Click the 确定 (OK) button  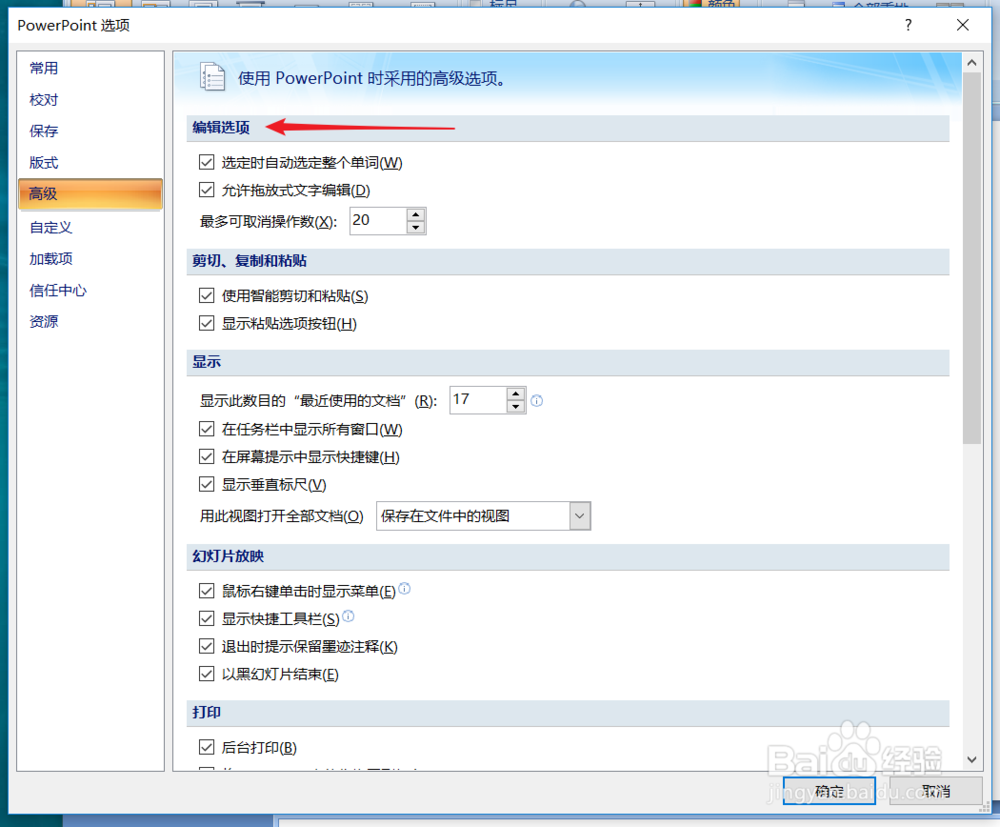pos(829,791)
